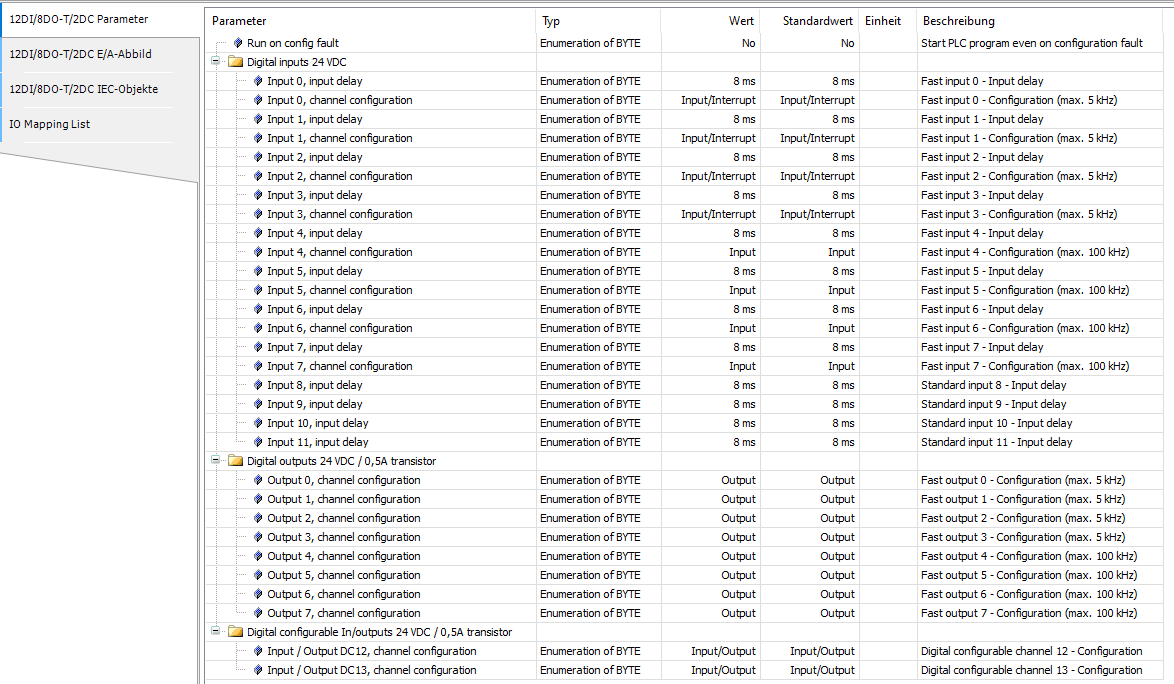Collapse the Digital configurable In/outputs group

215,632
